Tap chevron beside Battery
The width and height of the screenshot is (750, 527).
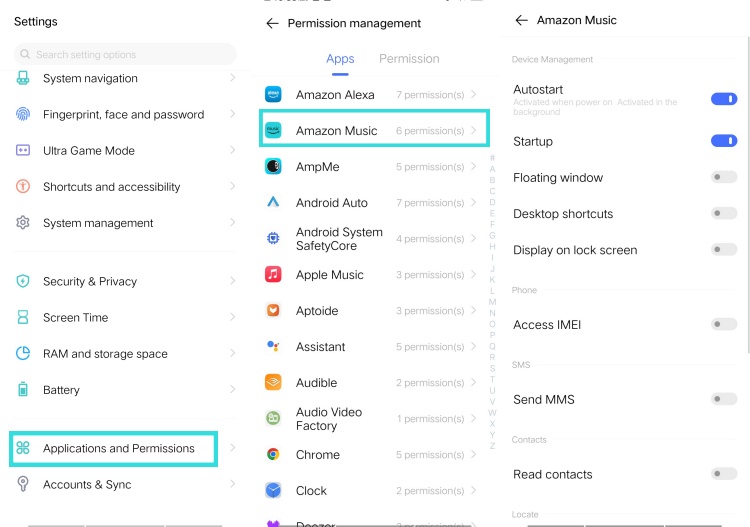pyautogui.click(x=232, y=389)
